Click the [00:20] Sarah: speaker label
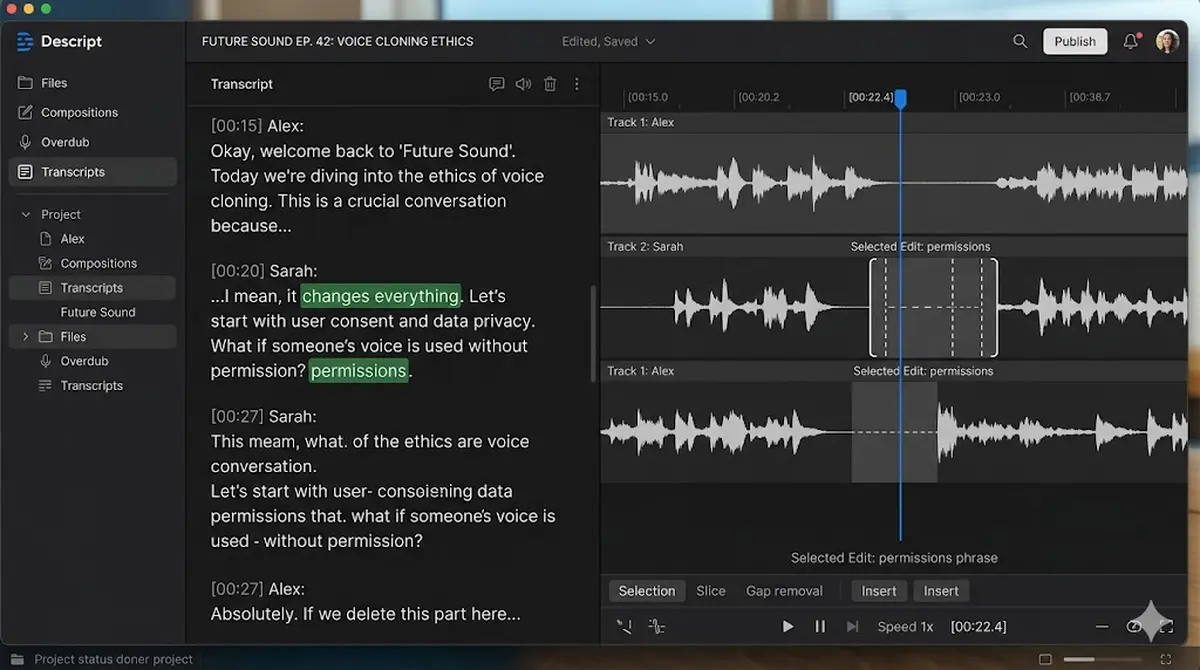This screenshot has width=1200, height=670. [263, 271]
